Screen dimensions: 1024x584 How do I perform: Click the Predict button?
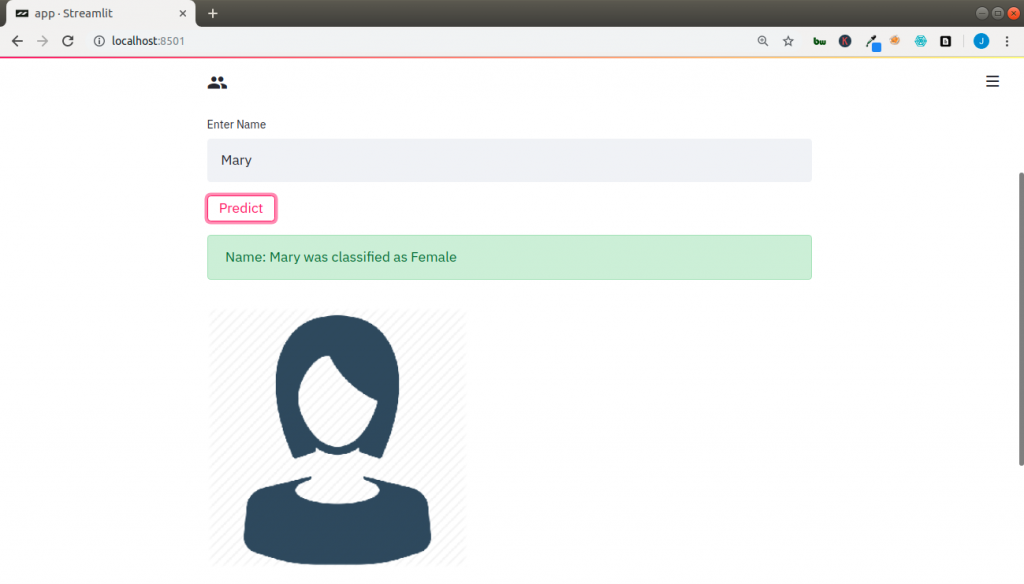tap(241, 208)
